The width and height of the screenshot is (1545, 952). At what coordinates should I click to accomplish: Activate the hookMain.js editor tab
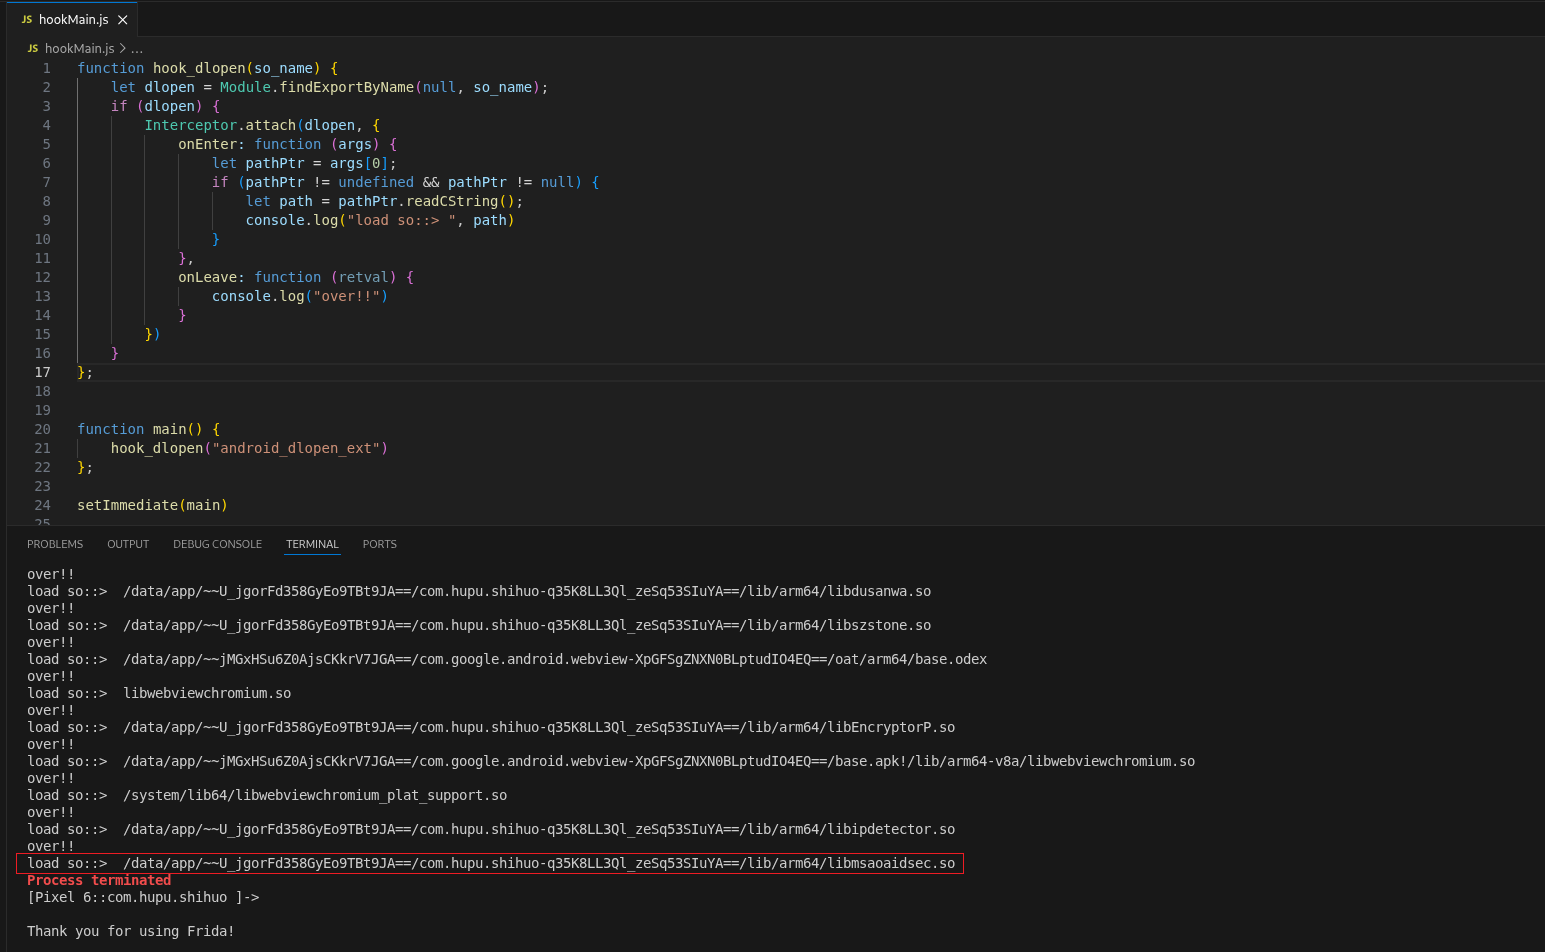[x=73, y=20]
